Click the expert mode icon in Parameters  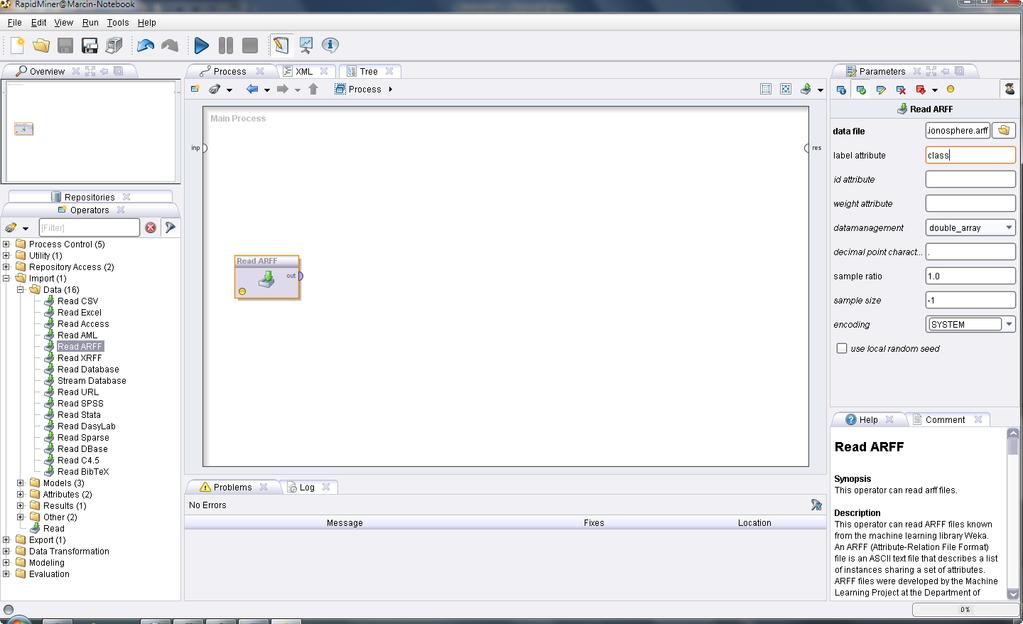(x=1009, y=89)
